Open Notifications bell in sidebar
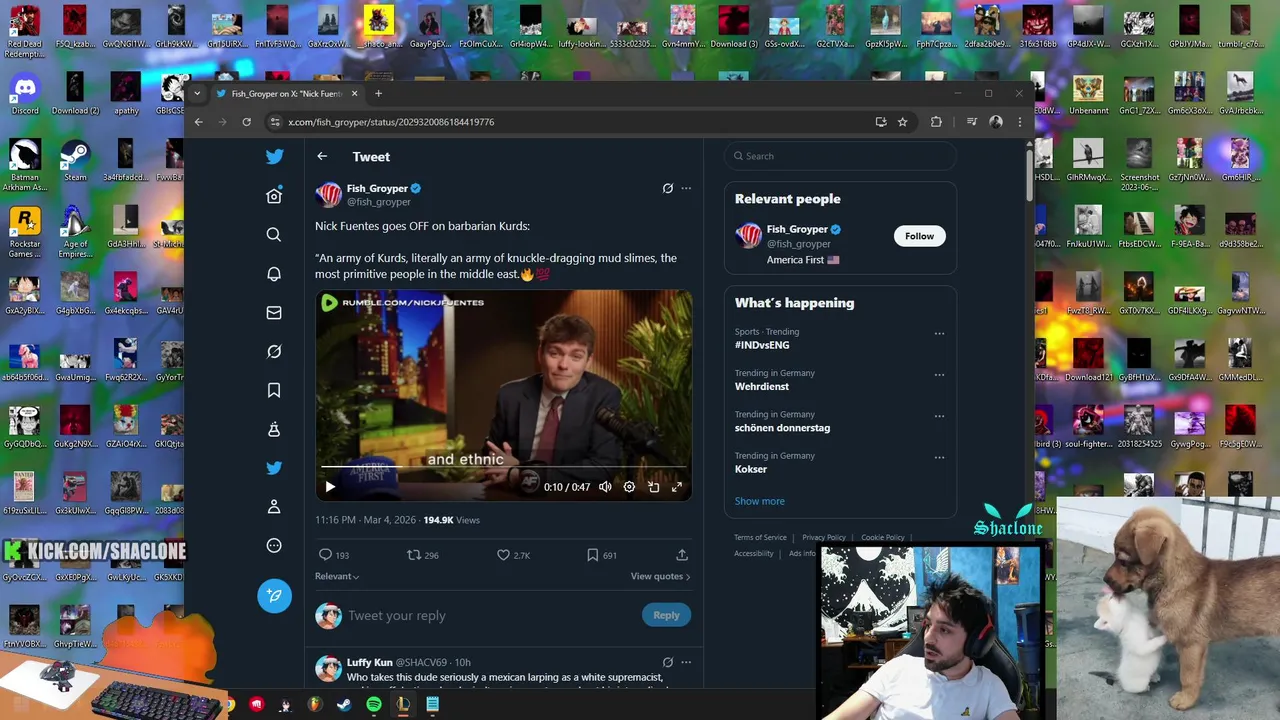Image resolution: width=1280 pixels, height=720 pixels. (274, 273)
